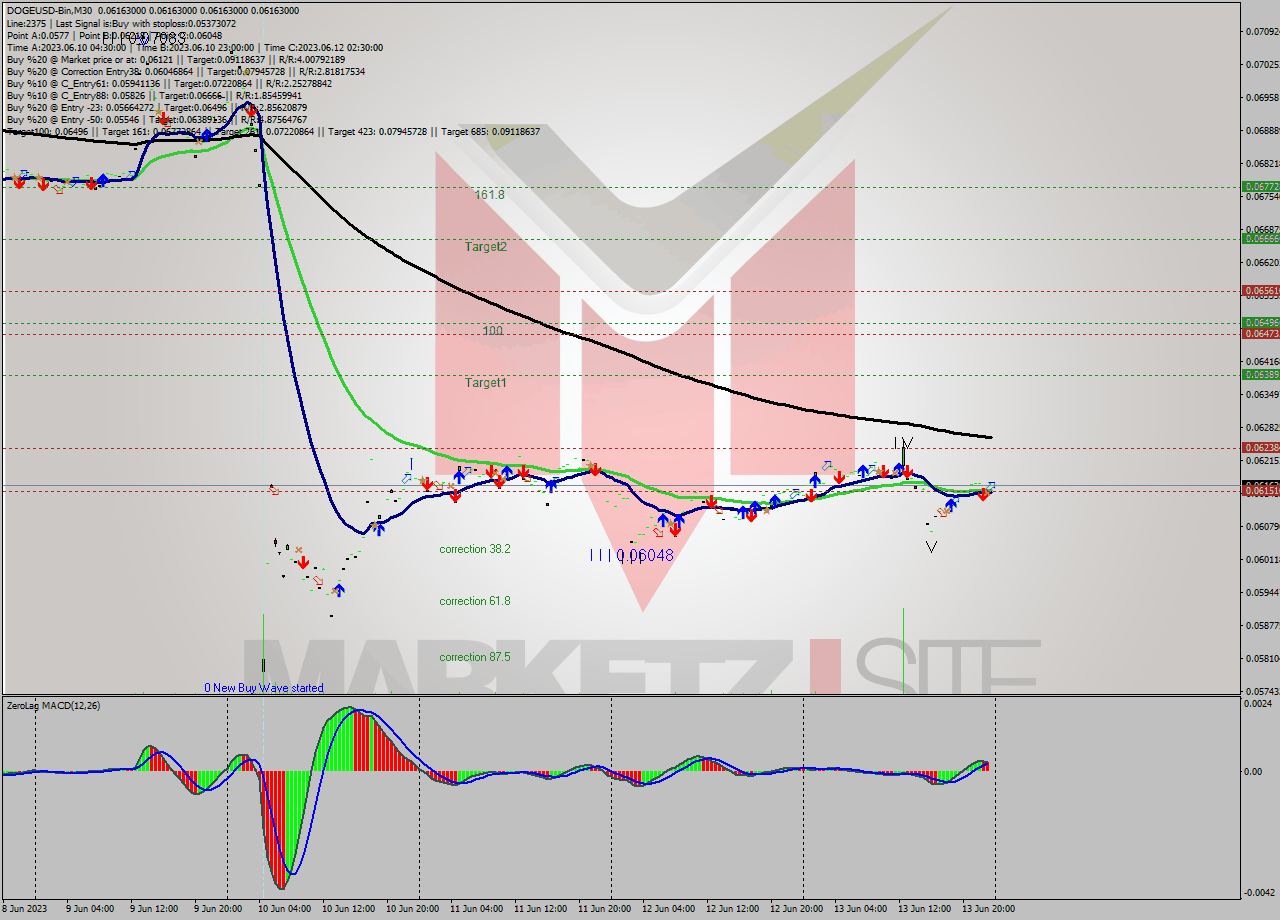Click '12 Jun 04:00' on the time axis

click(668, 909)
